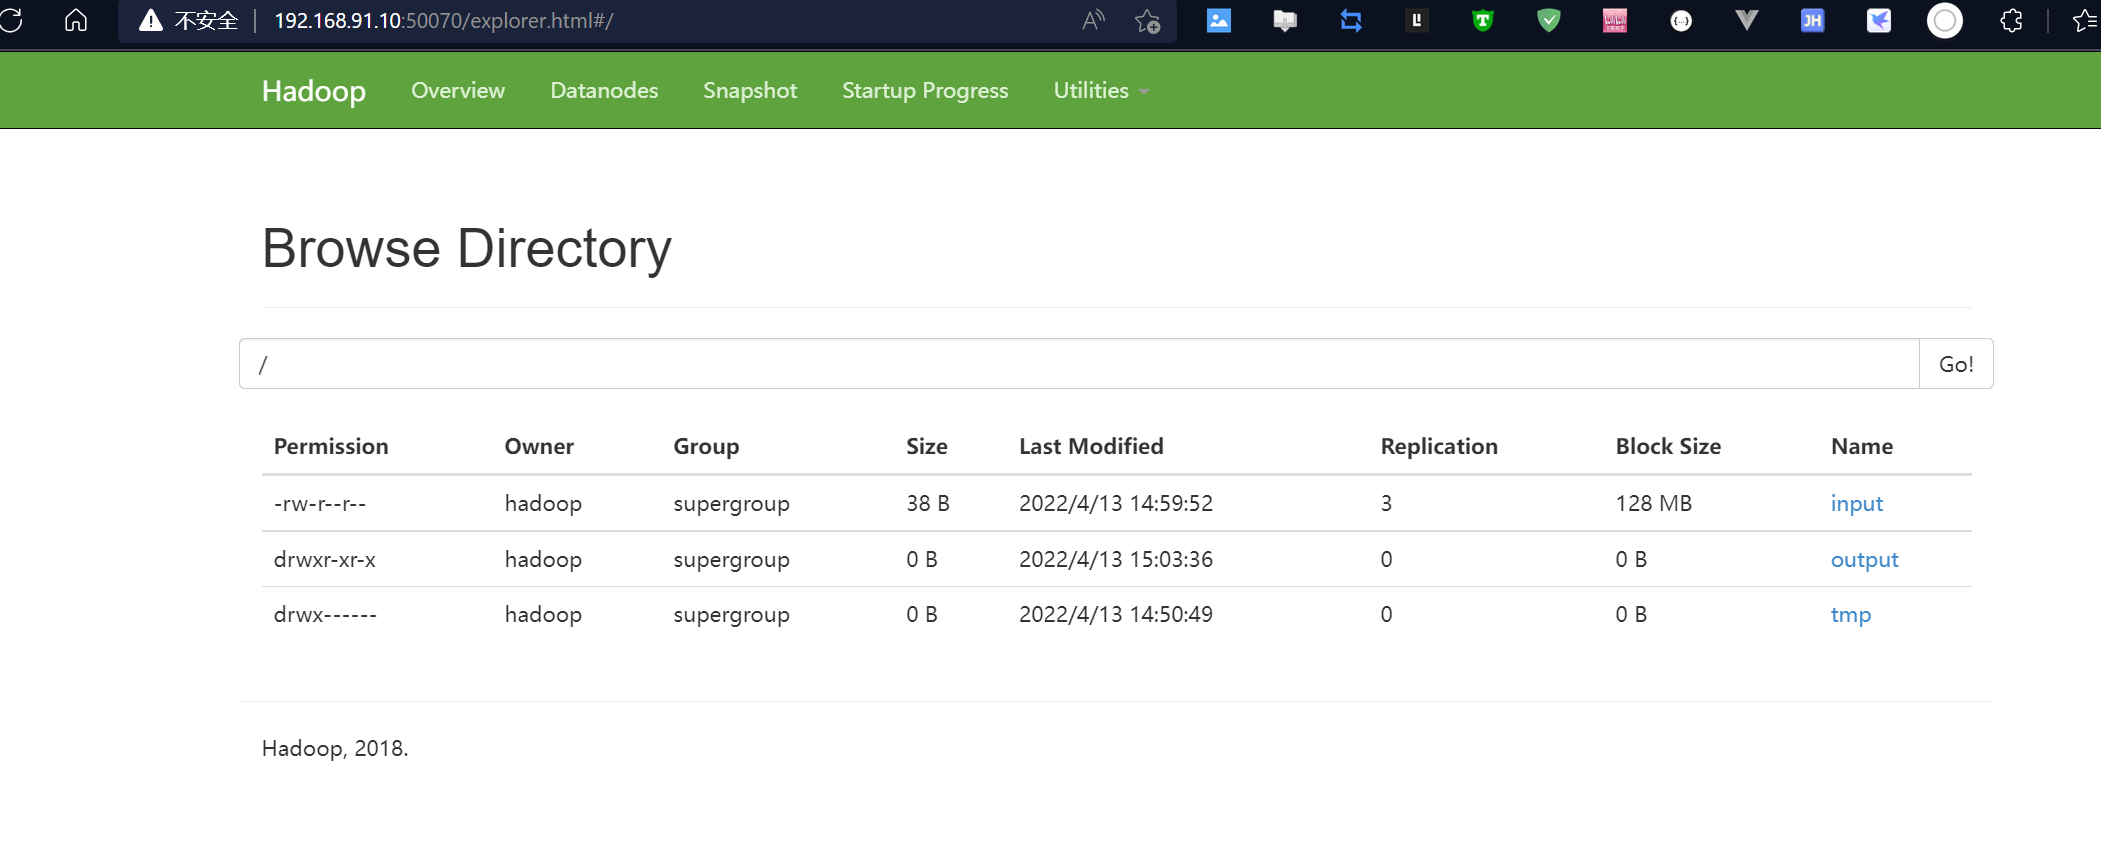This screenshot has height=853, width=2101.
Task: Click the Read Aloud icon in address bar
Action: (x=1093, y=20)
